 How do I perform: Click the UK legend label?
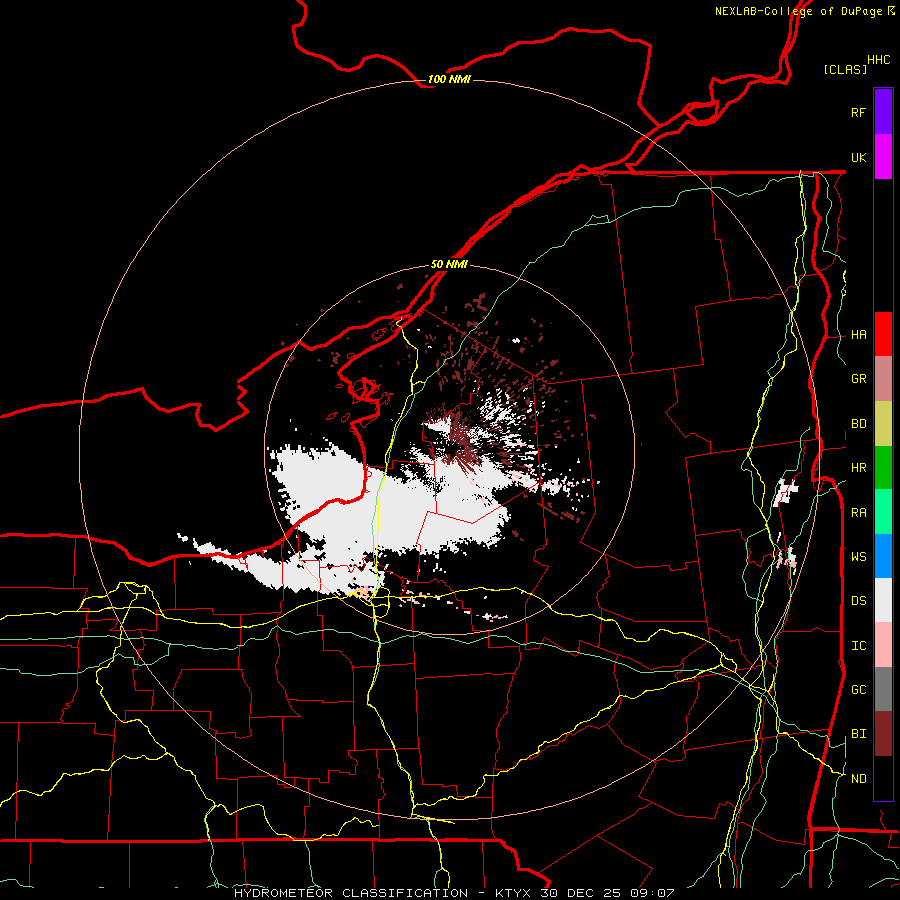pyautogui.click(x=858, y=157)
